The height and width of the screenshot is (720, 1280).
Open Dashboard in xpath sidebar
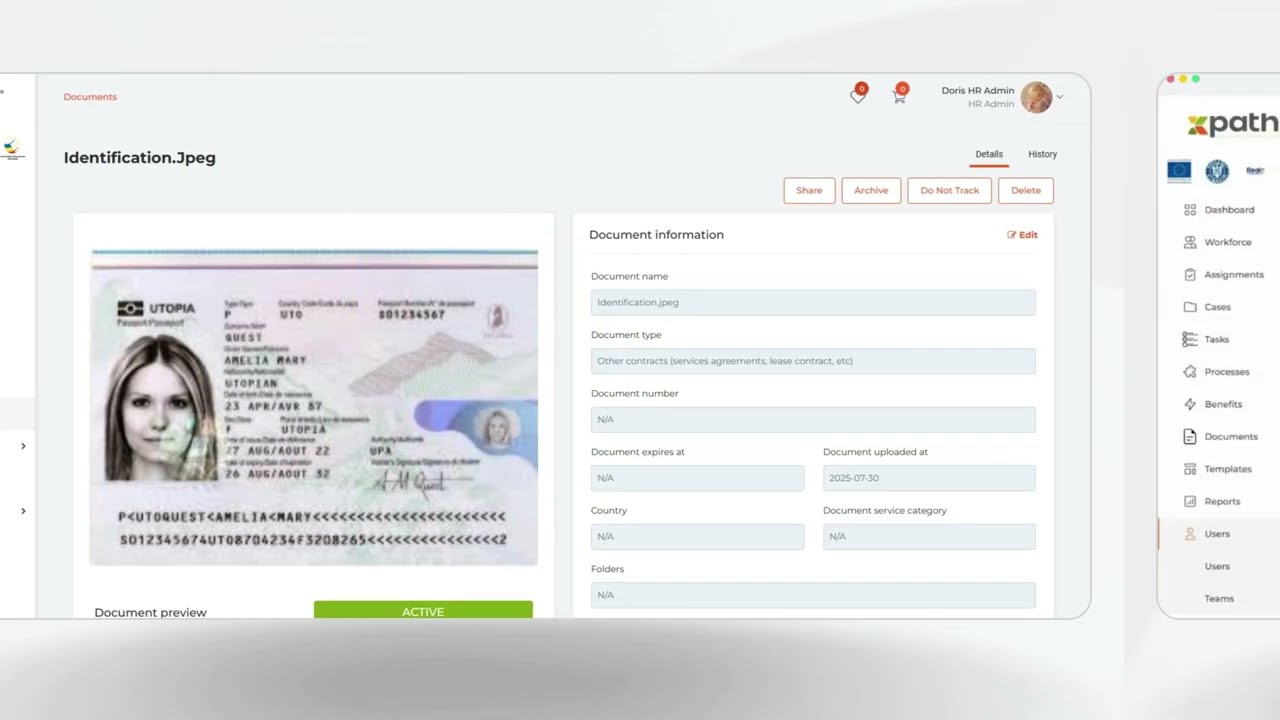1229,210
